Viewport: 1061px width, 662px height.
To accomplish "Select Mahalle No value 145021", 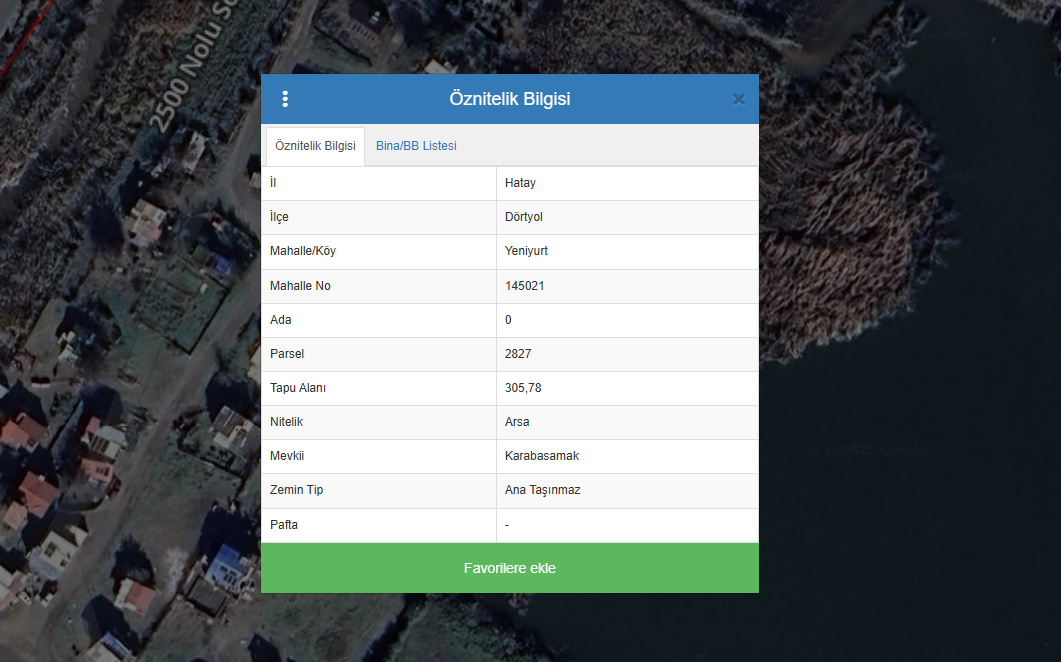I will click(x=525, y=286).
